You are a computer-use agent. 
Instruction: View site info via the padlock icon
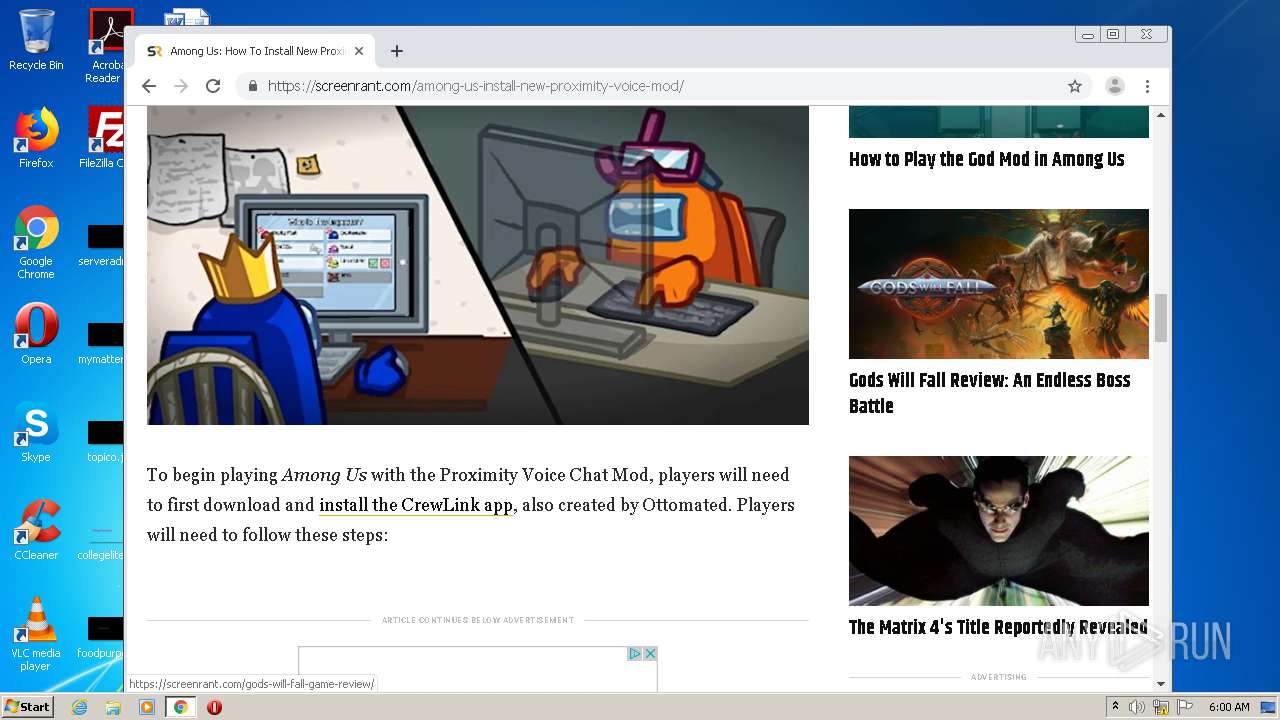(253, 86)
